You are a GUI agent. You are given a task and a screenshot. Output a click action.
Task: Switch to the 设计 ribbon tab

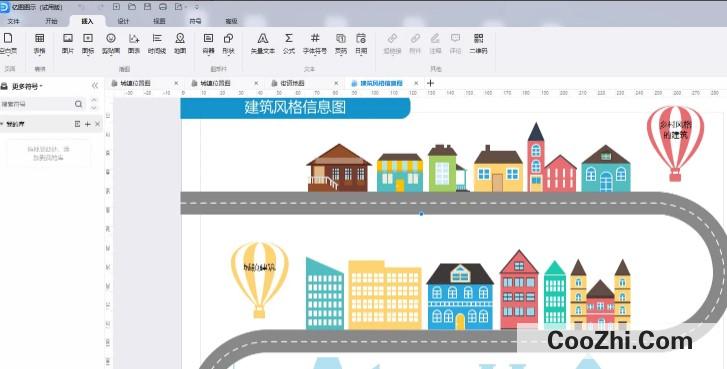pyautogui.click(x=123, y=21)
